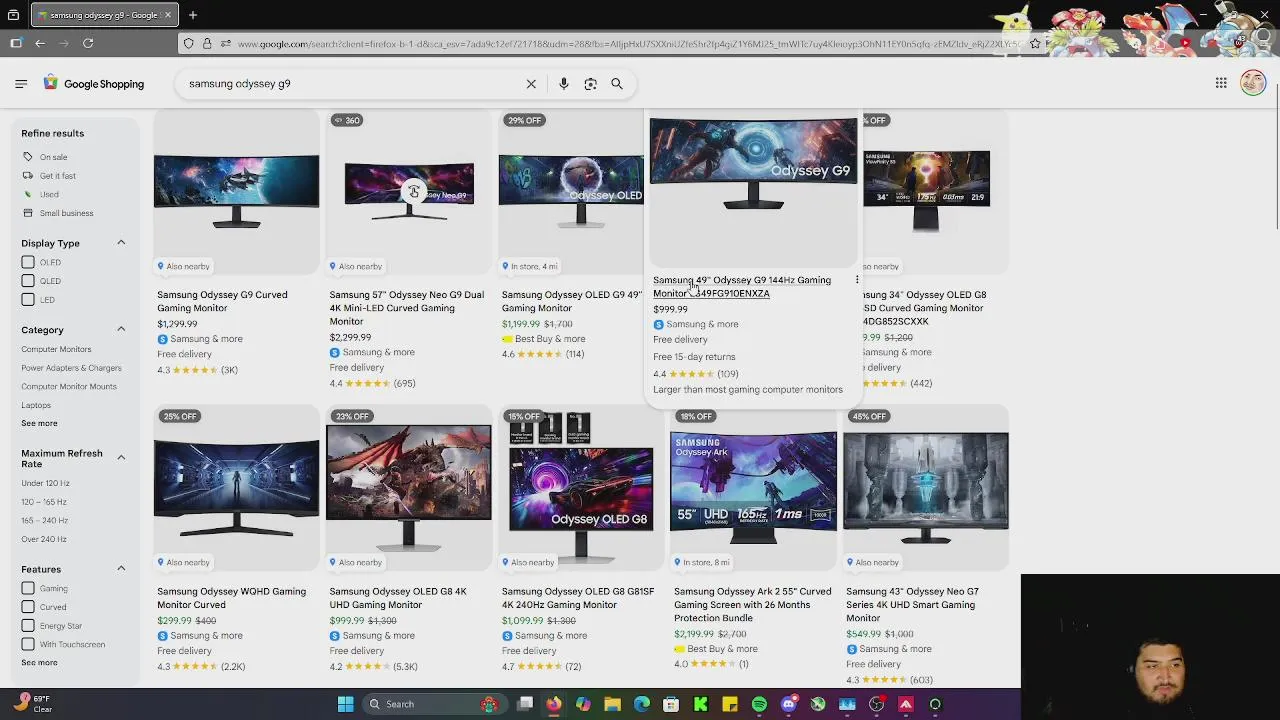1280x720 pixels.
Task: Expand See more under Features
Action: point(39,662)
